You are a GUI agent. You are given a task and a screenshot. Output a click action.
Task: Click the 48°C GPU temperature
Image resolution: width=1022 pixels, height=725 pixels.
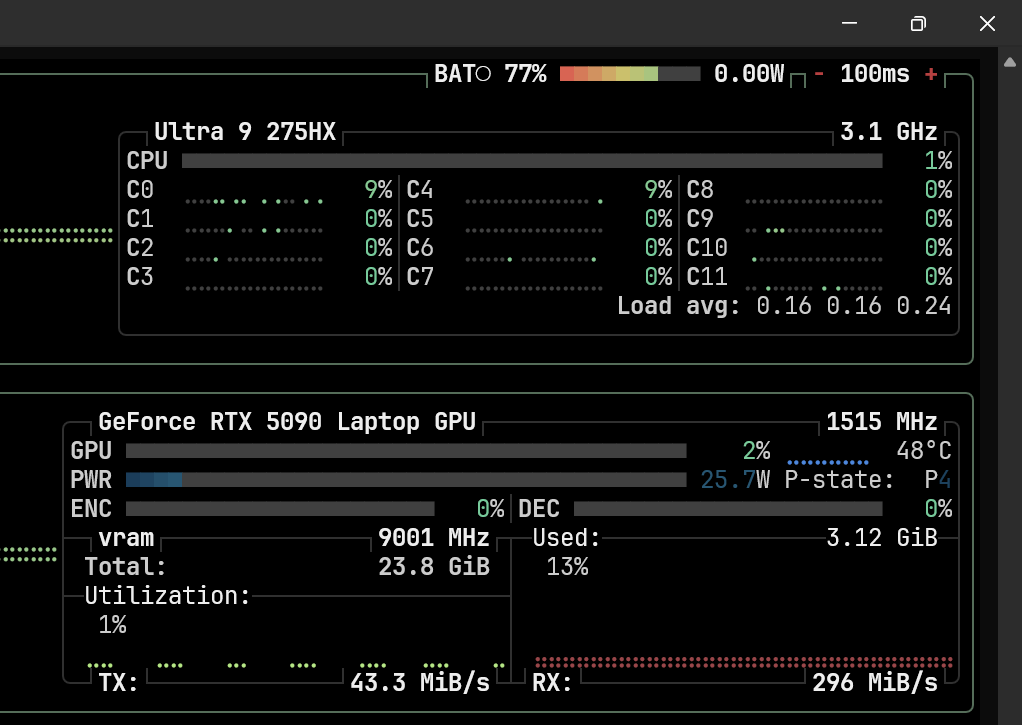pos(924,451)
